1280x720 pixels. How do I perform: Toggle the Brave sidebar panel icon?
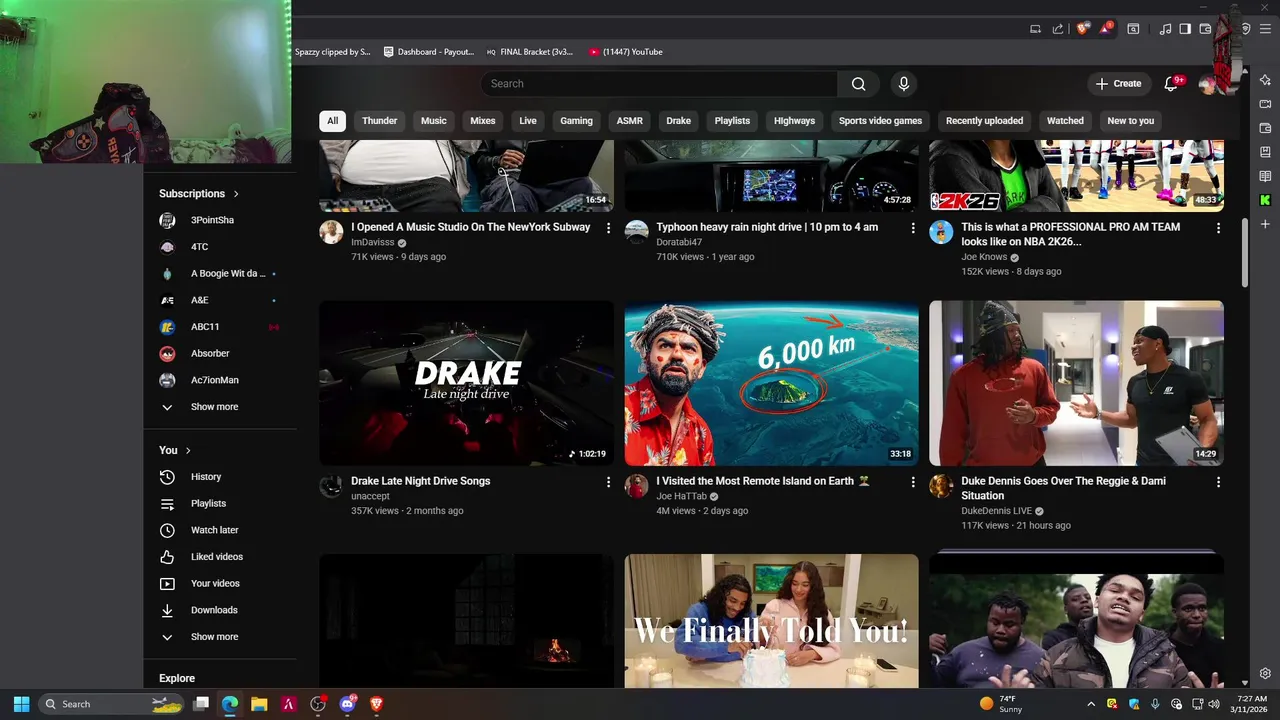[x=1185, y=29]
